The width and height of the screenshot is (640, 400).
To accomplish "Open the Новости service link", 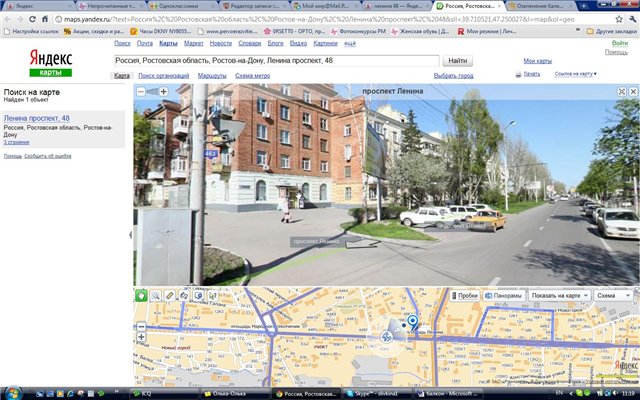I will point(221,43).
